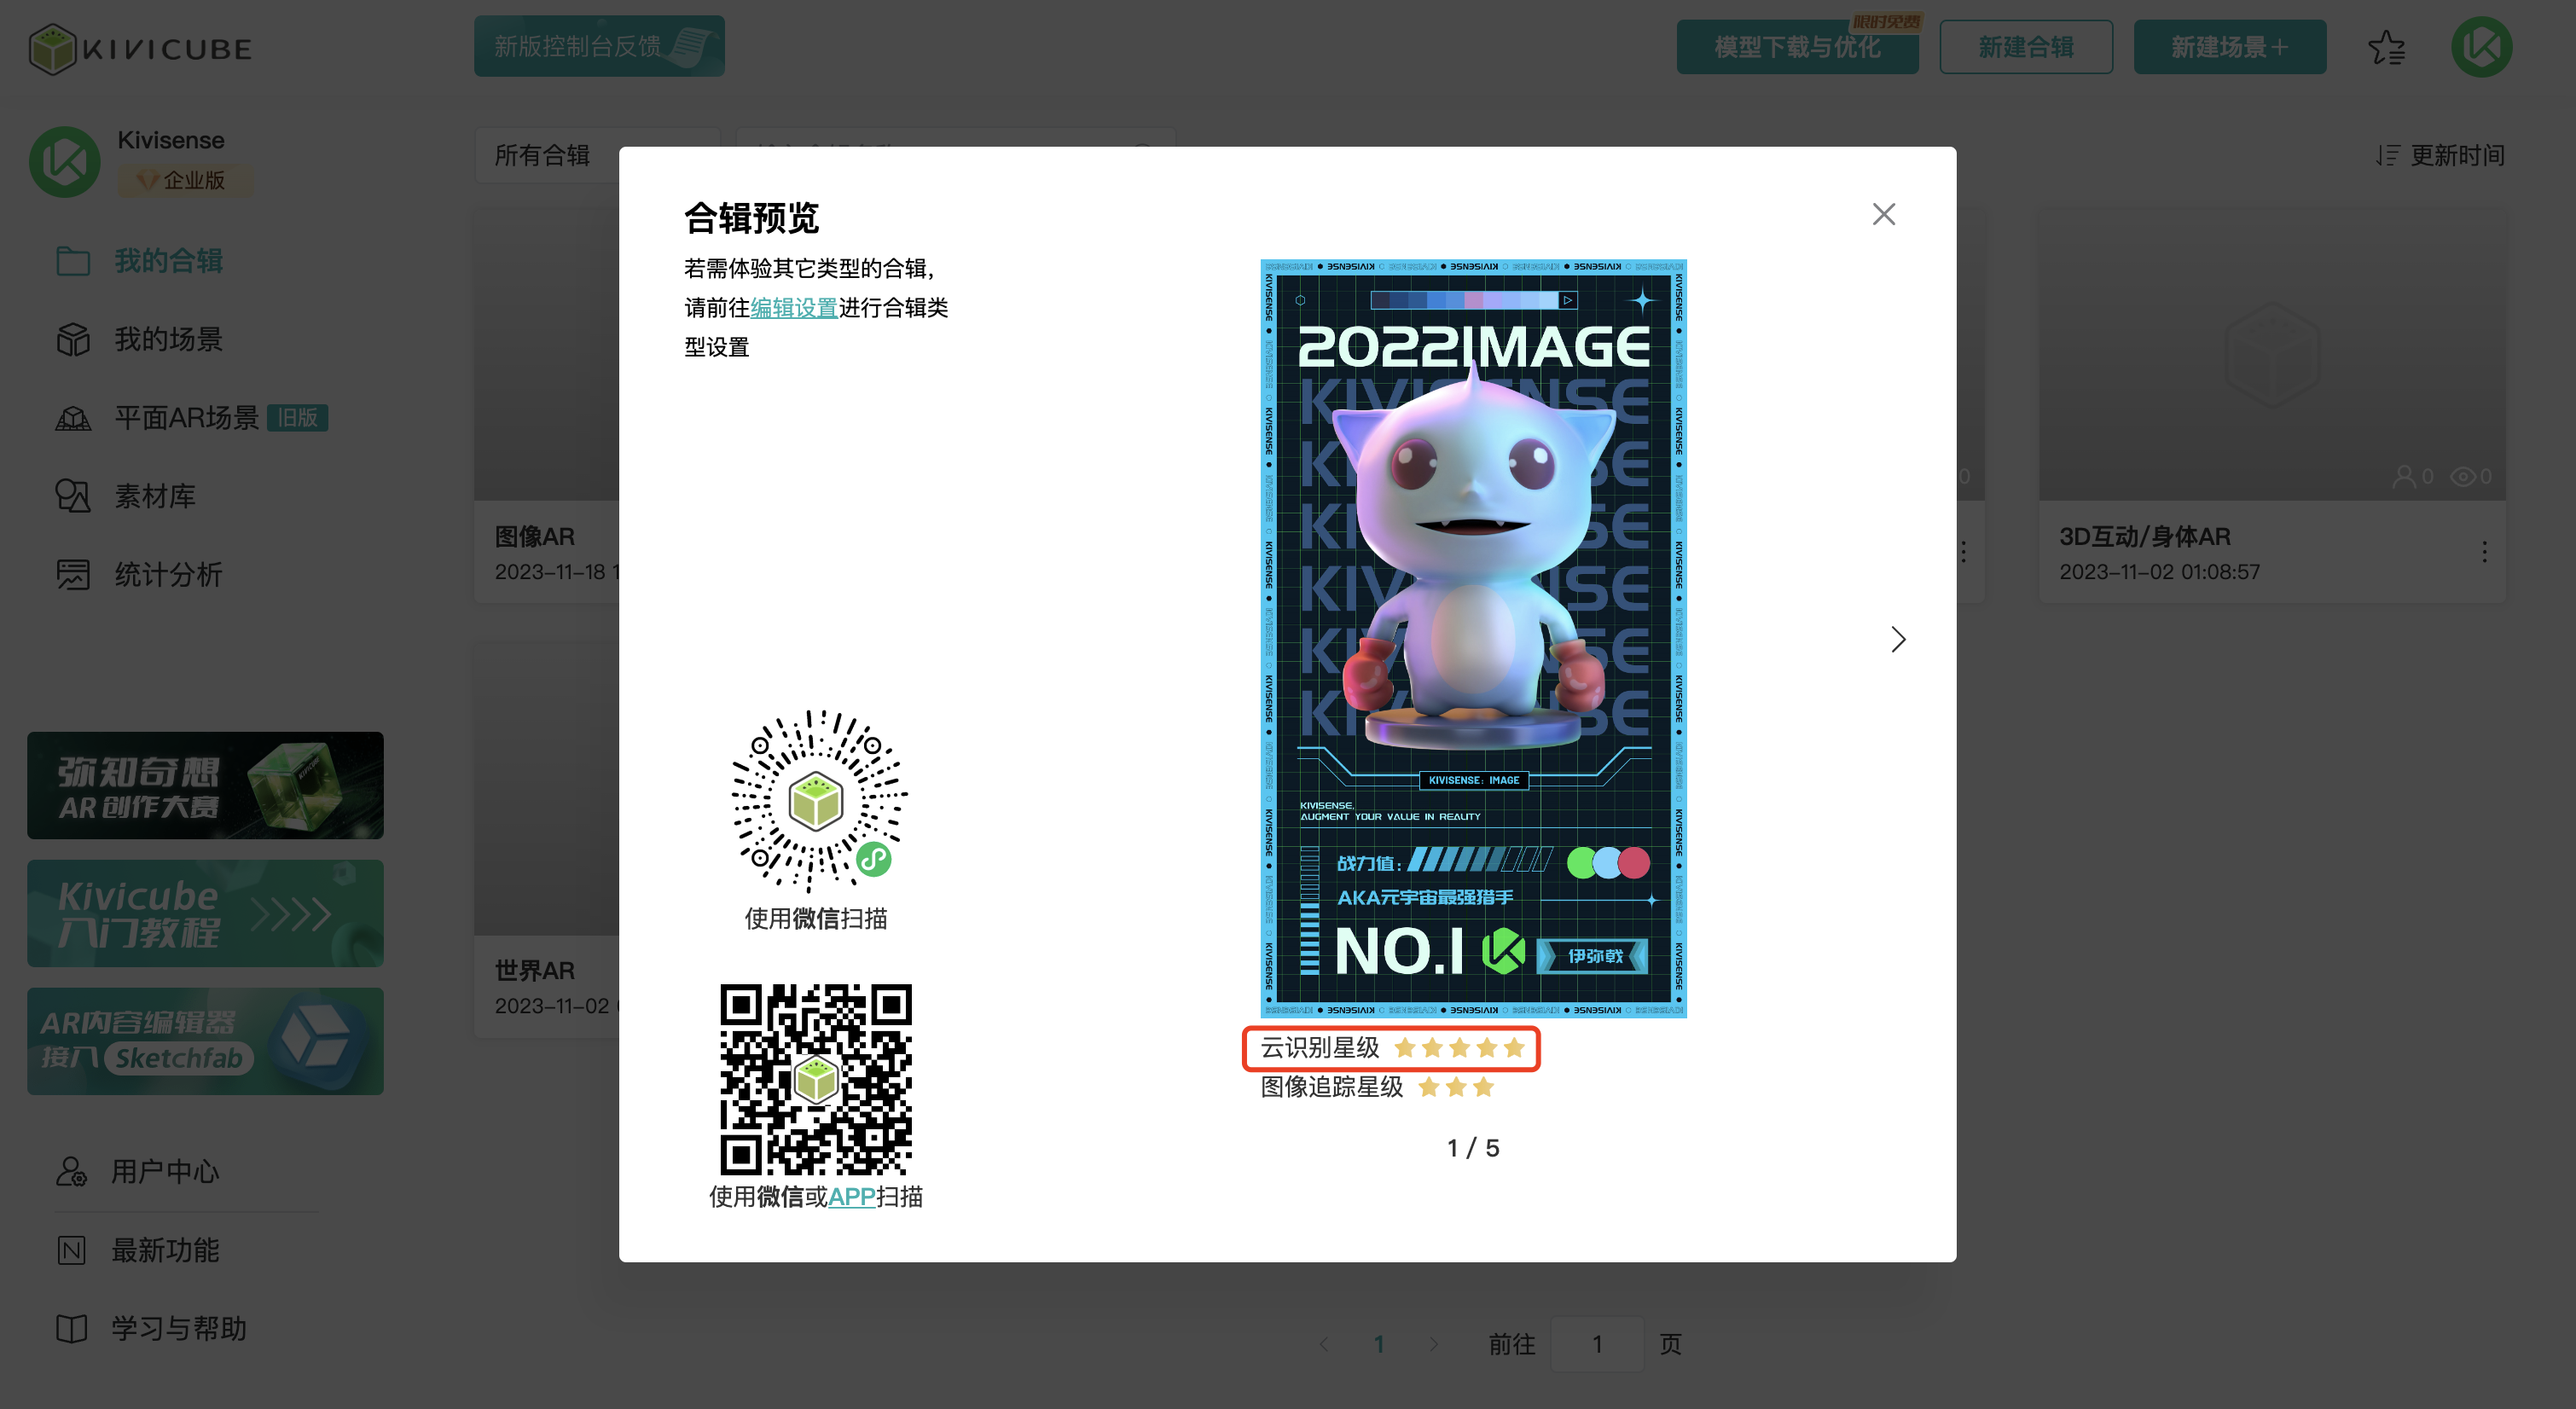This screenshot has height=1409, width=2576.
Task: Open 我的场景 in sidebar
Action: [167, 339]
